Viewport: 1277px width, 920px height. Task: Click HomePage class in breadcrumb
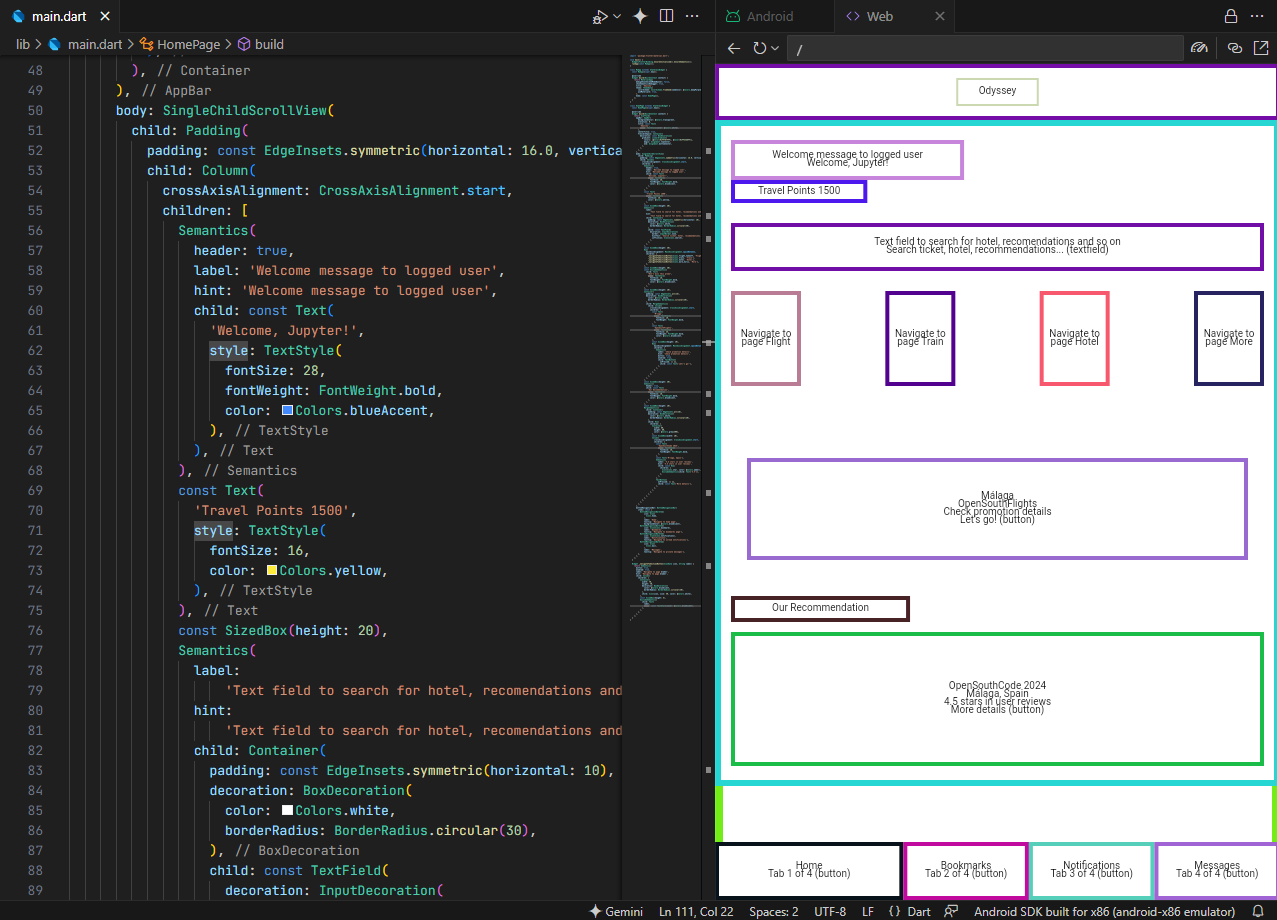[x=188, y=44]
